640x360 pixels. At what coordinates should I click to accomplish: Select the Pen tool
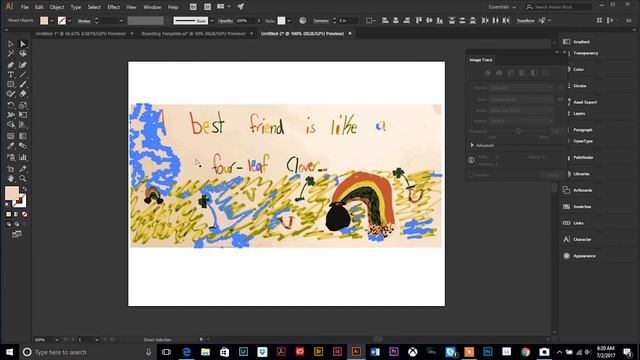pos(11,64)
